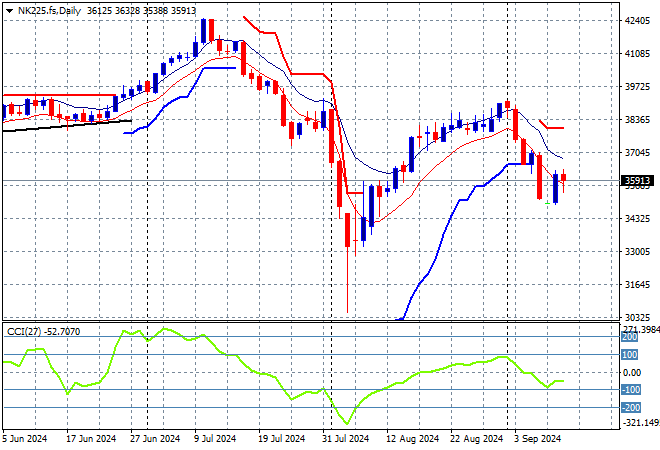Viewport: 660px width, 450px height.
Task: Select the CCI -200 level label
Action: pyautogui.click(x=631, y=407)
